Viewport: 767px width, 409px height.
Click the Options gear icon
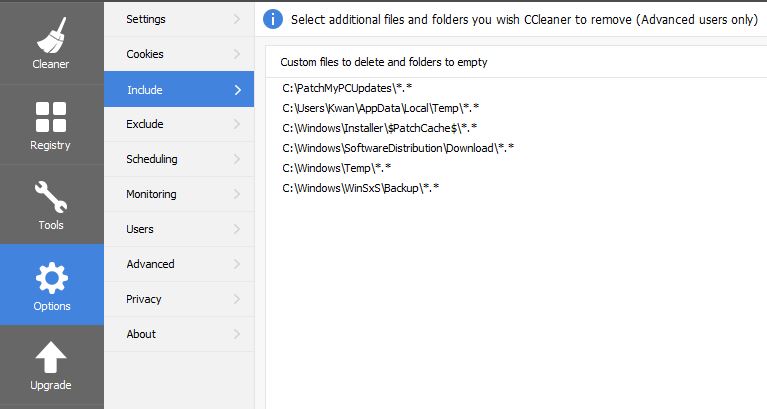[51, 277]
